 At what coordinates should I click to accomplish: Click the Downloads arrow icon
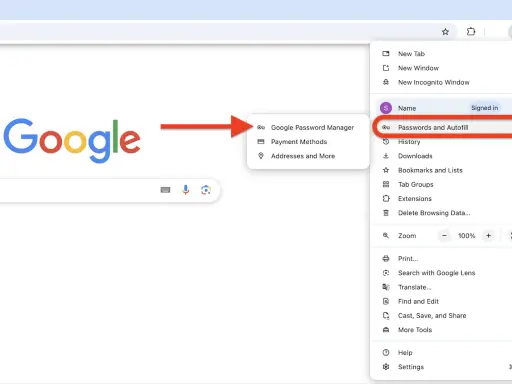click(386, 156)
